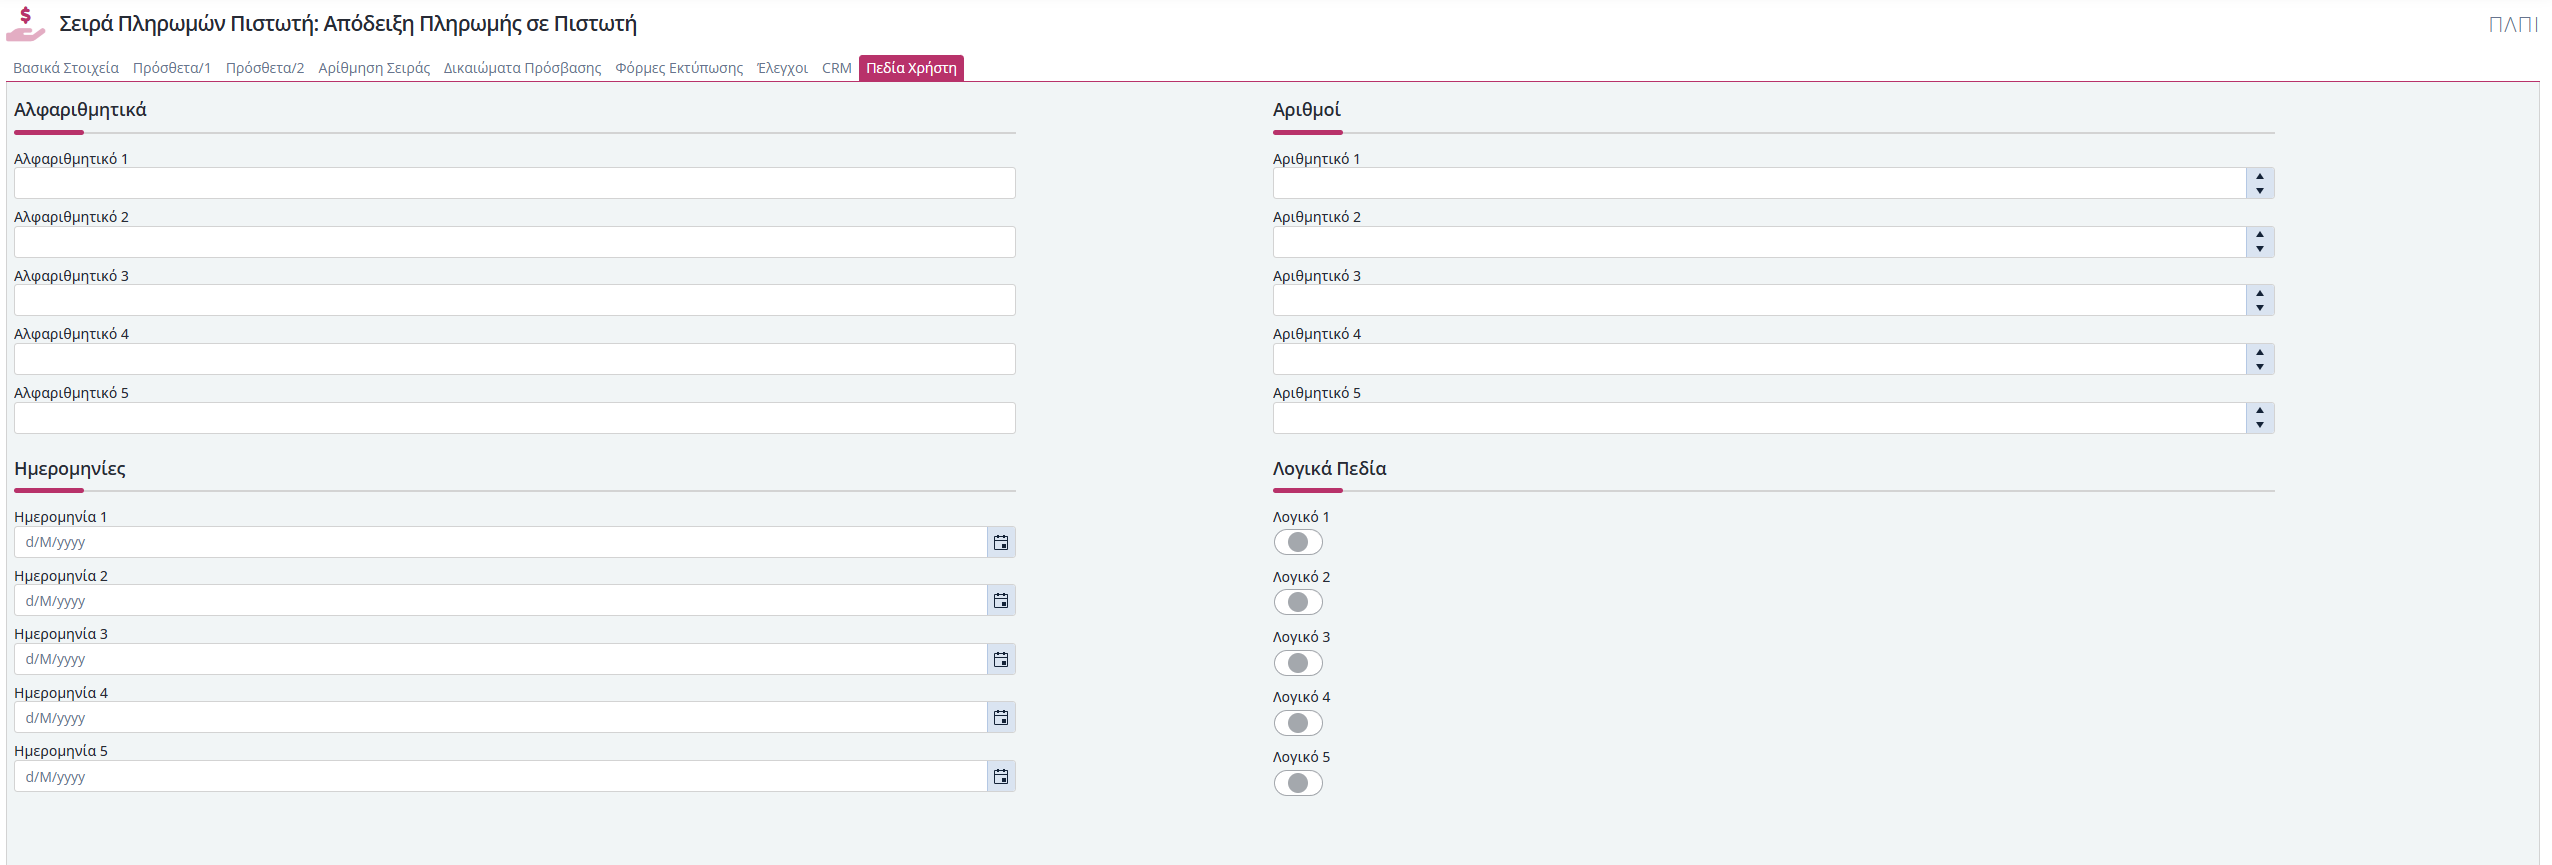Click the Ημερομηνία 1 date input

tap(500, 542)
